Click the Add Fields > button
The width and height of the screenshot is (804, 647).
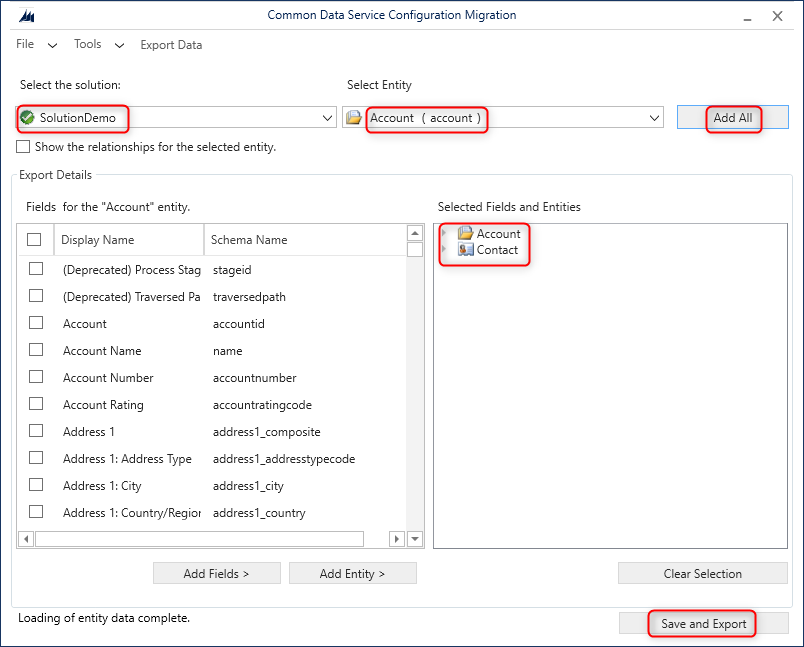tap(217, 574)
